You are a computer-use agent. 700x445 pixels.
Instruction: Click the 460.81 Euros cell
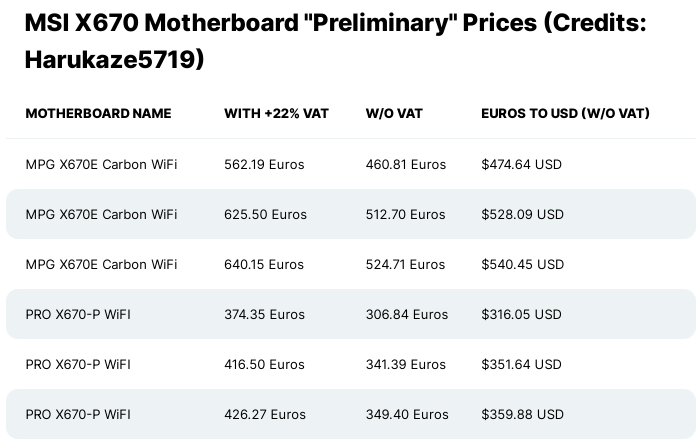coord(406,164)
